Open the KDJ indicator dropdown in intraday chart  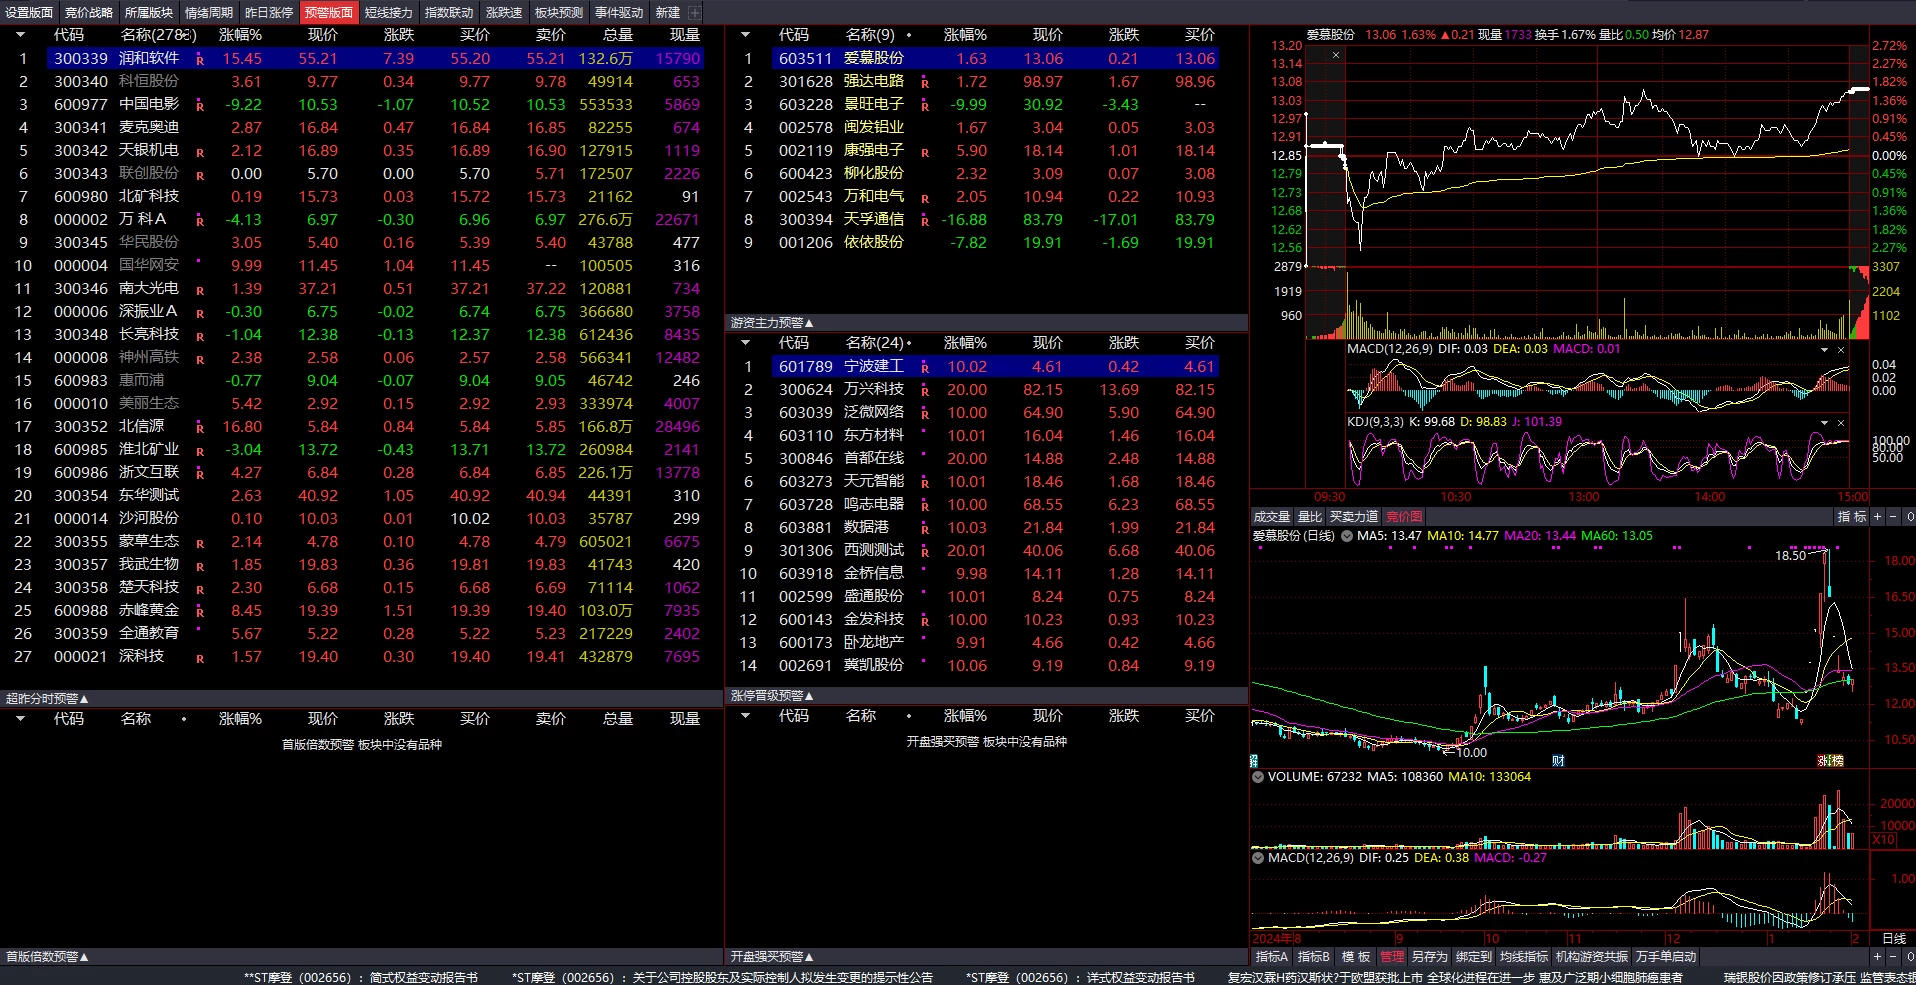click(1824, 423)
